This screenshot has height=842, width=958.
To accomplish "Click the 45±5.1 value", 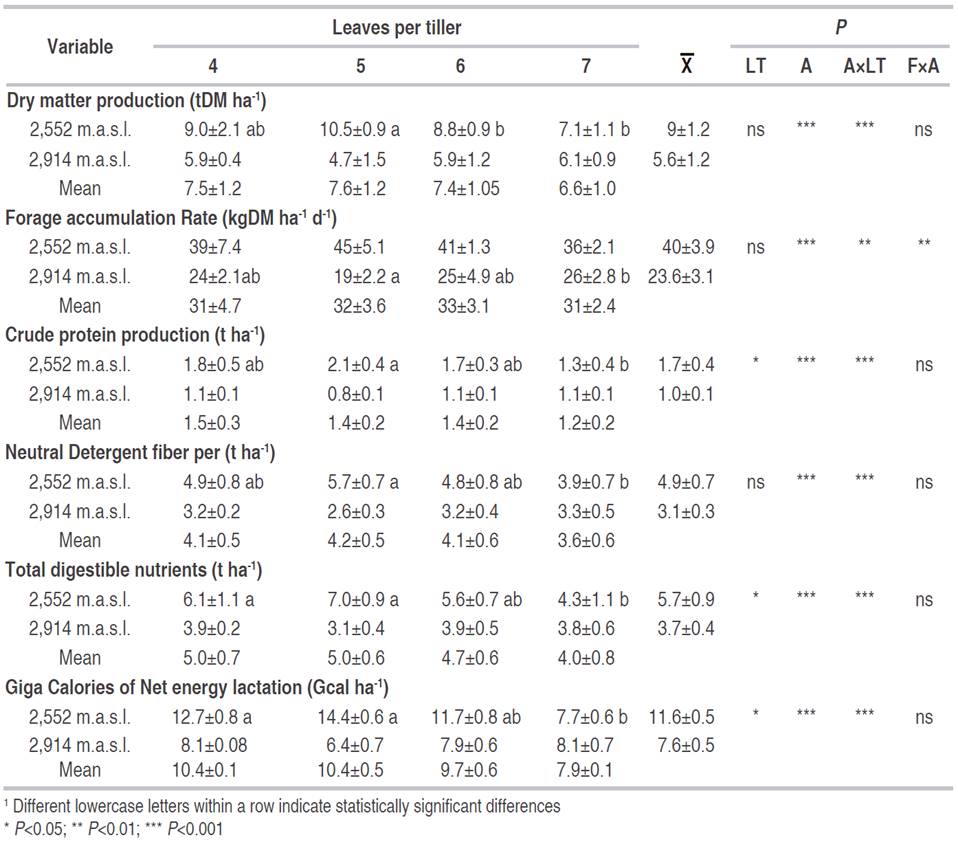I will point(360,247).
